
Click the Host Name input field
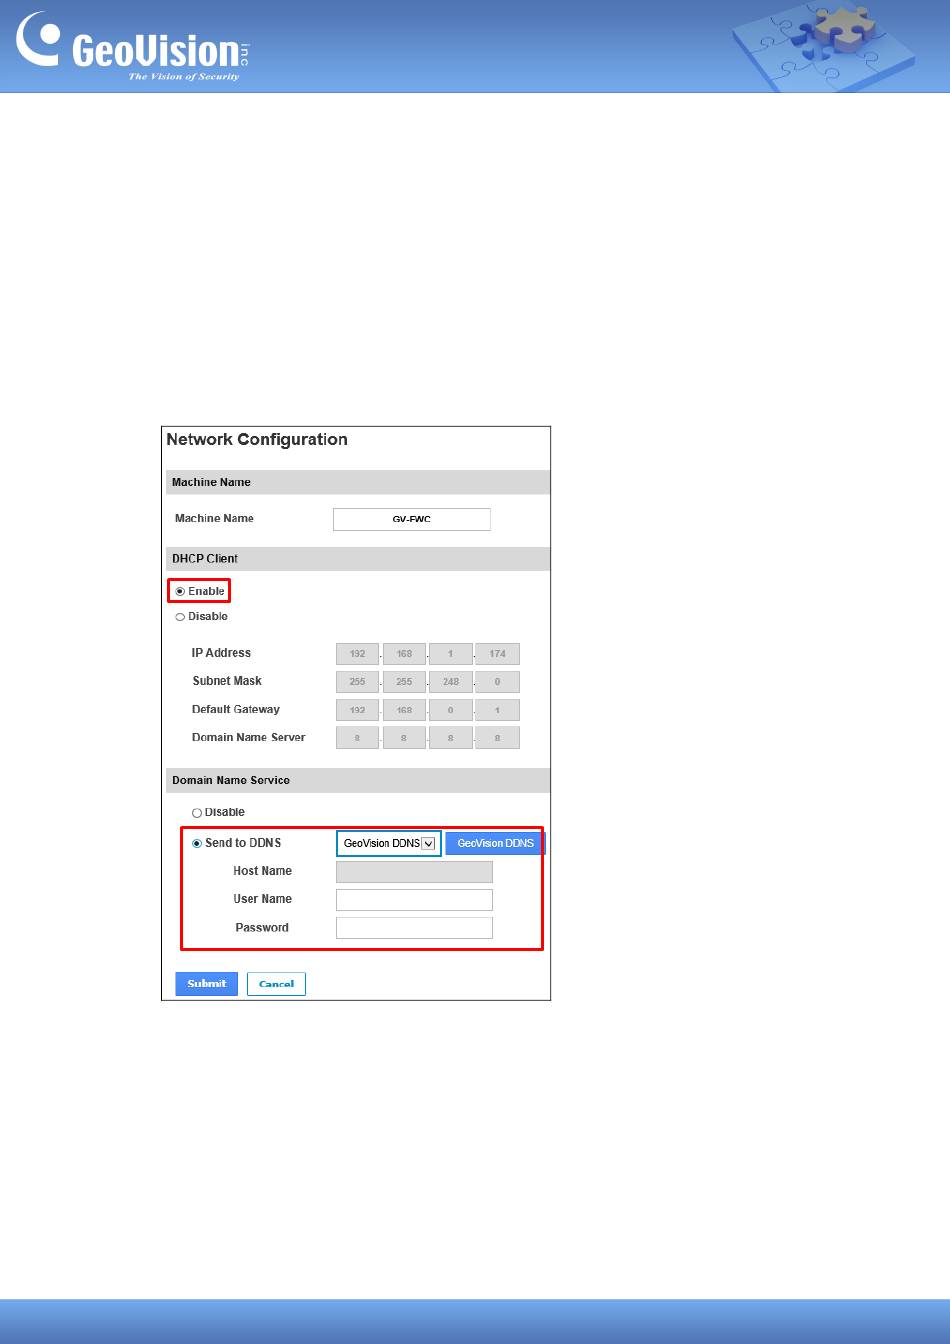click(x=414, y=872)
